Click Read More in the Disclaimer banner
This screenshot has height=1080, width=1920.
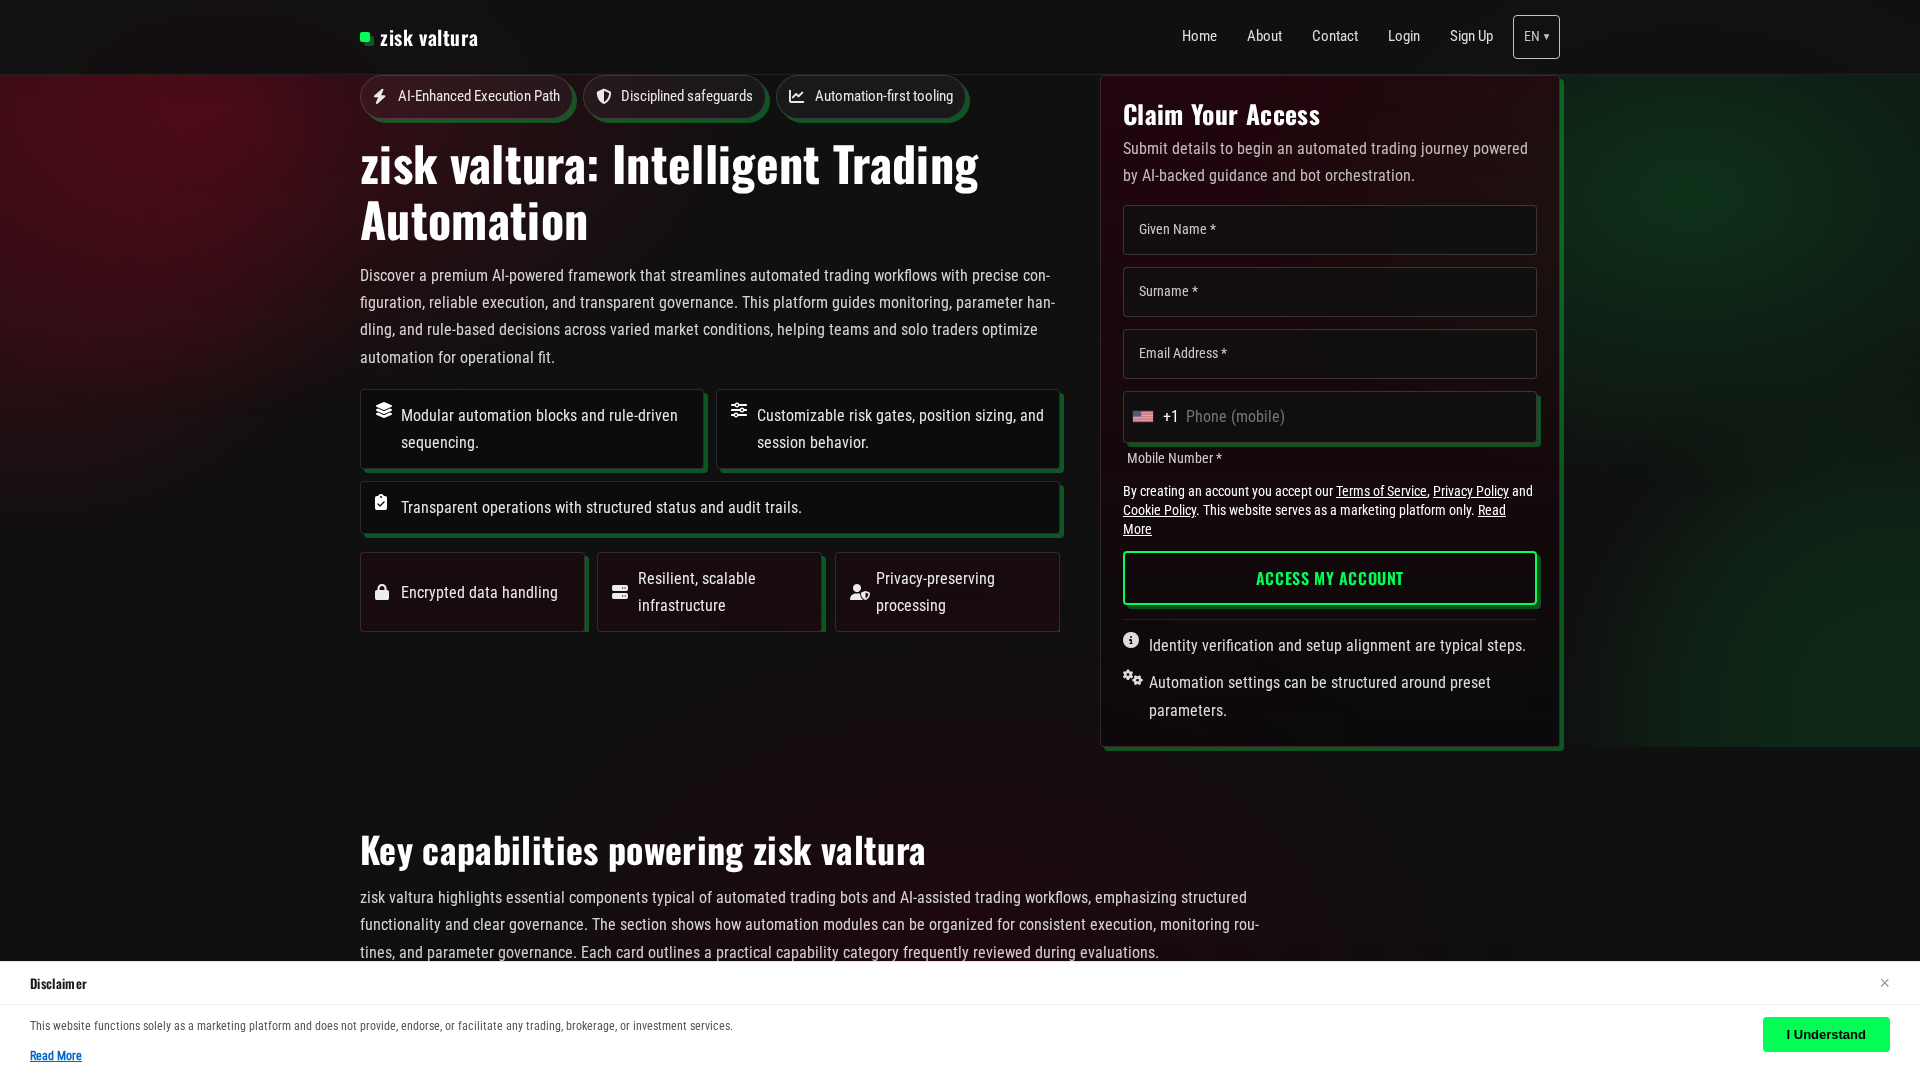pyautogui.click(x=56, y=1056)
